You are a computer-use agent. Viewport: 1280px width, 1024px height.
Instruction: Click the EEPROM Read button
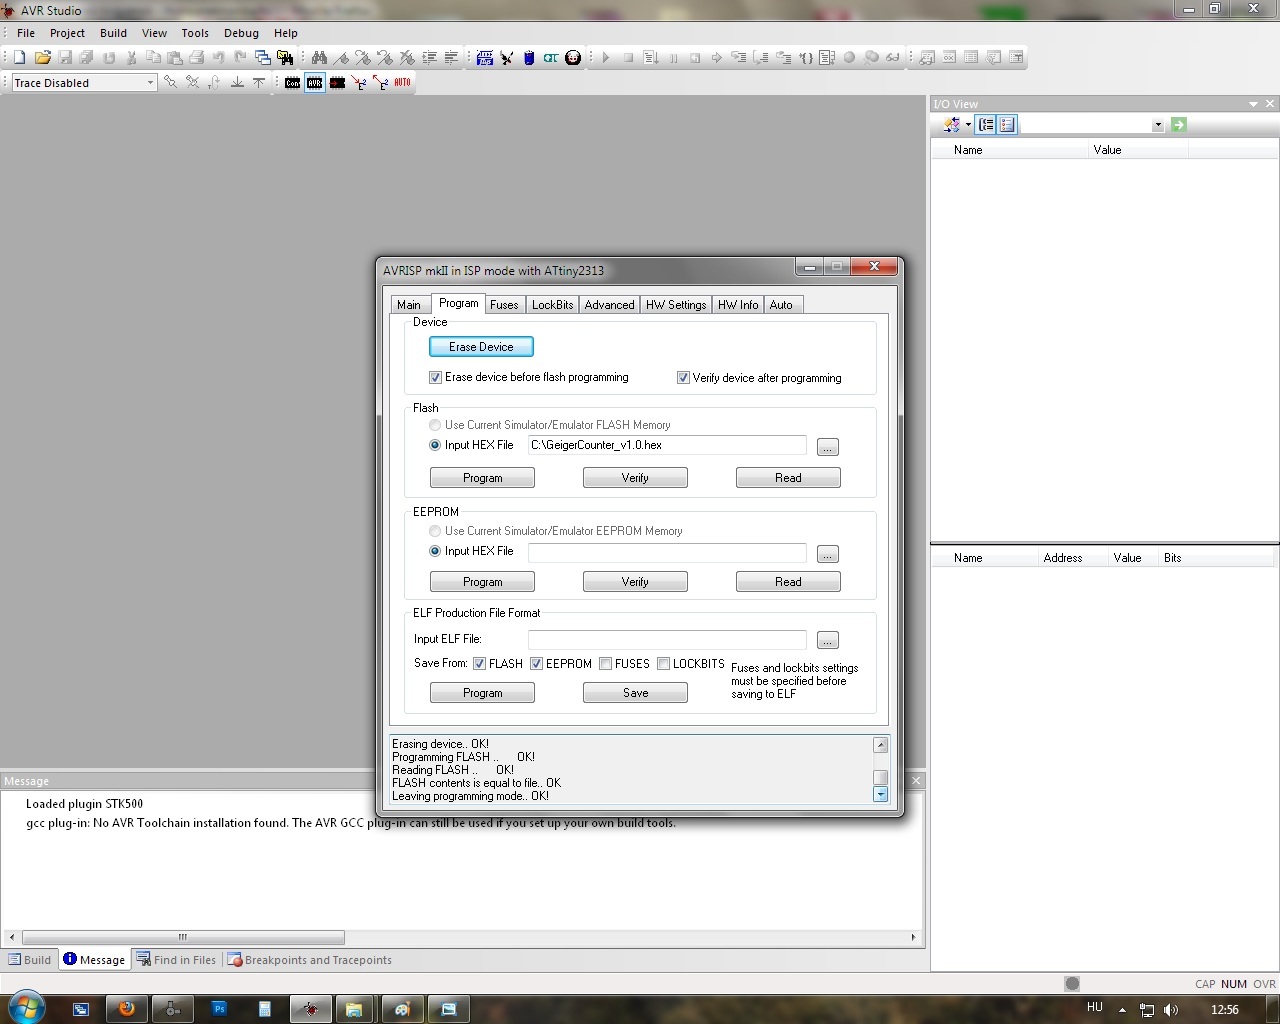click(x=788, y=582)
